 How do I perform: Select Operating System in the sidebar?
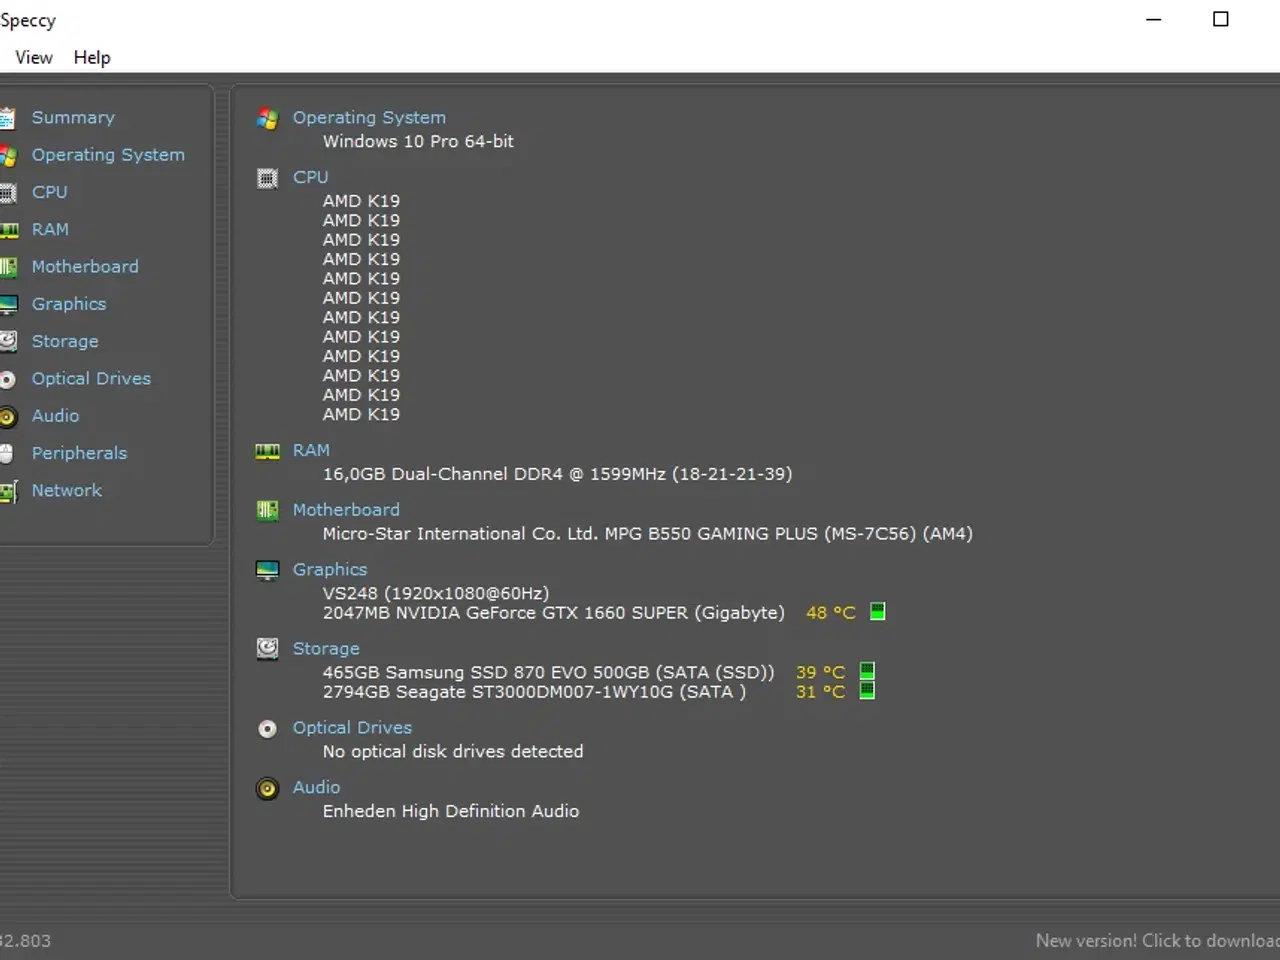[x=108, y=155]
